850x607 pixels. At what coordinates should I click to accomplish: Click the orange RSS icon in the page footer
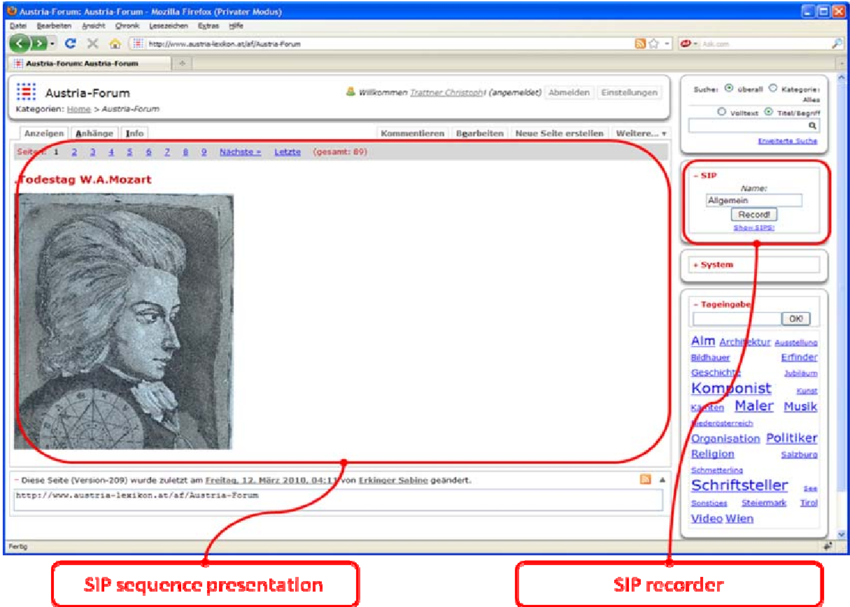(x=645, y=480)
